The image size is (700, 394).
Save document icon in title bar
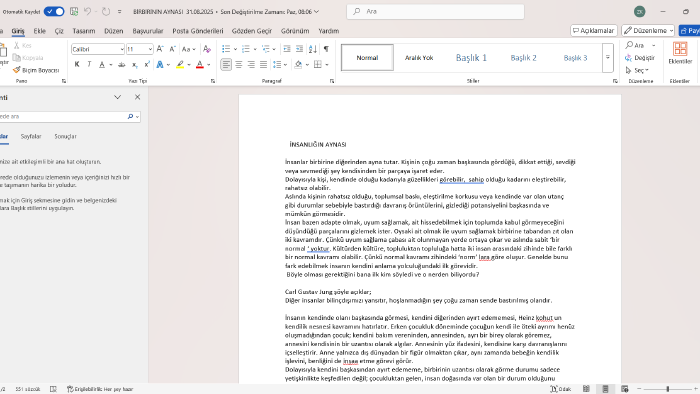(74, 12)
